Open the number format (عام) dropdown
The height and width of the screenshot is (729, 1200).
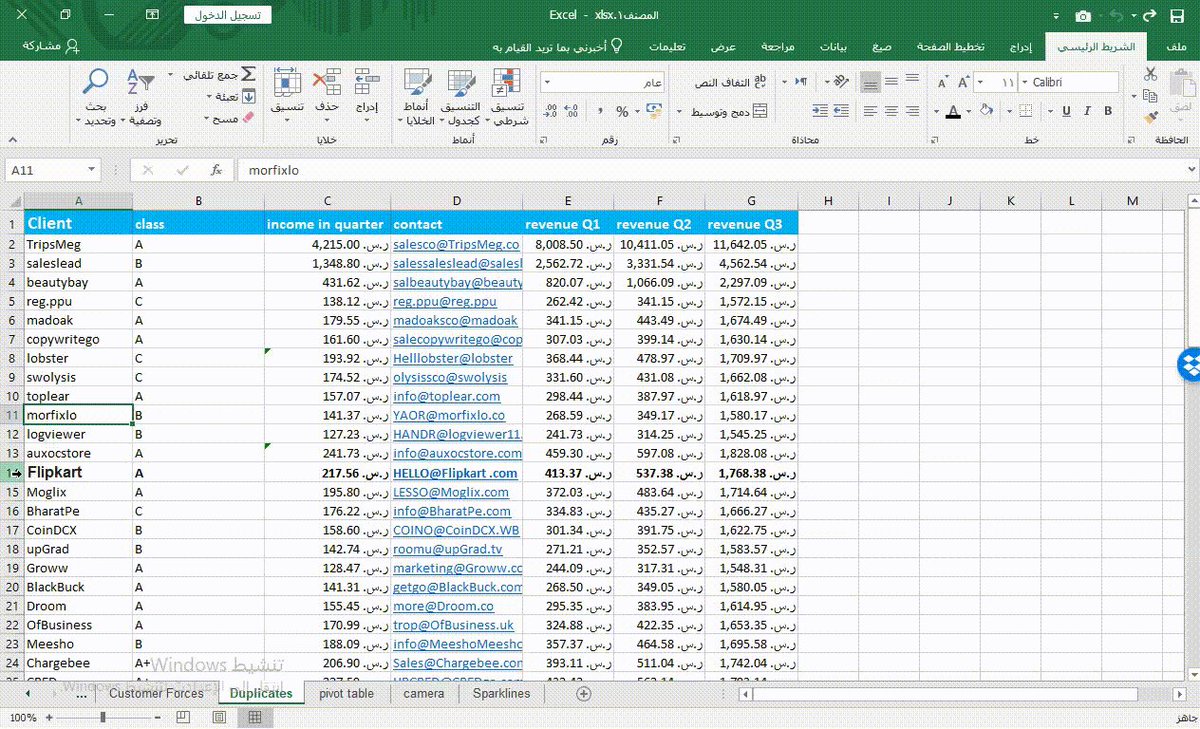click(x=548, y=82)
